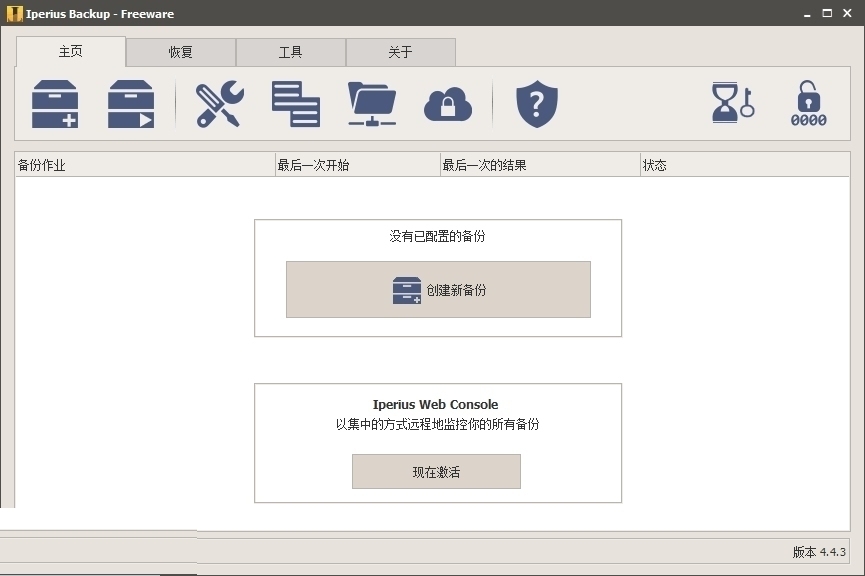Click the 现在激活 button
The image size is (865, 576).
pyautogui.click(x=436, y=472)
